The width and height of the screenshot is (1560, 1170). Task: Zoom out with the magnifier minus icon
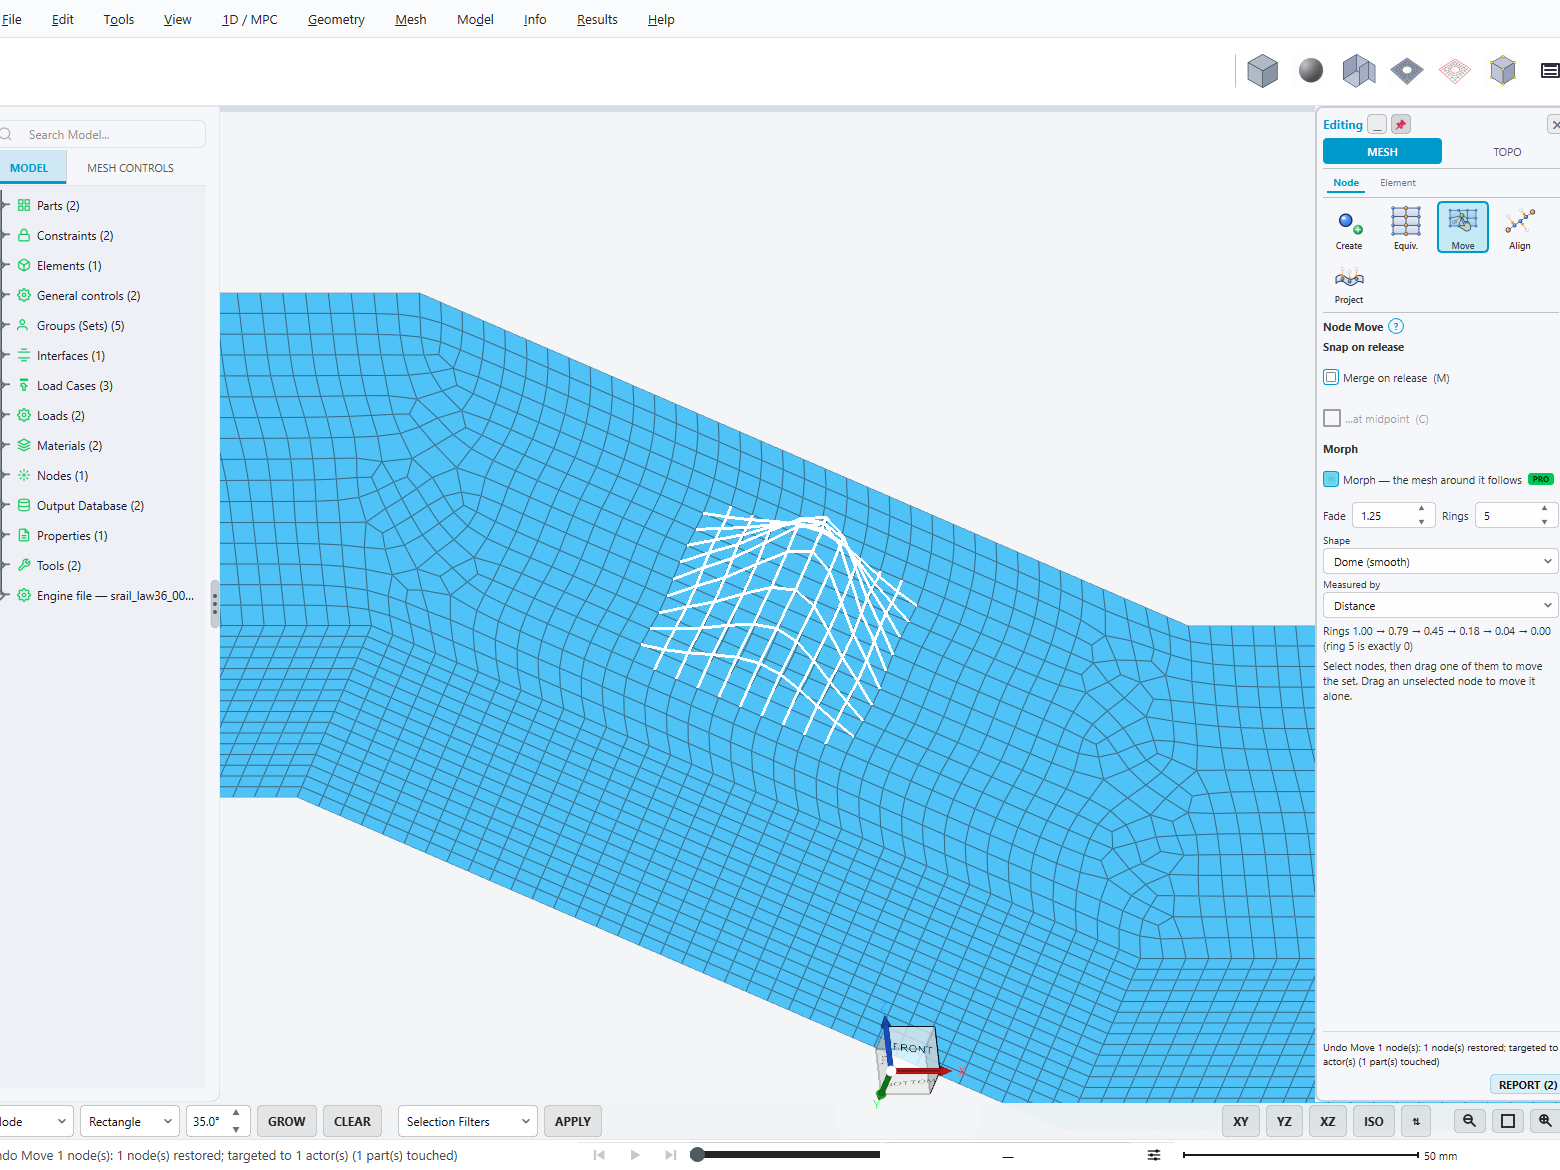[x=1469, y=1121]
